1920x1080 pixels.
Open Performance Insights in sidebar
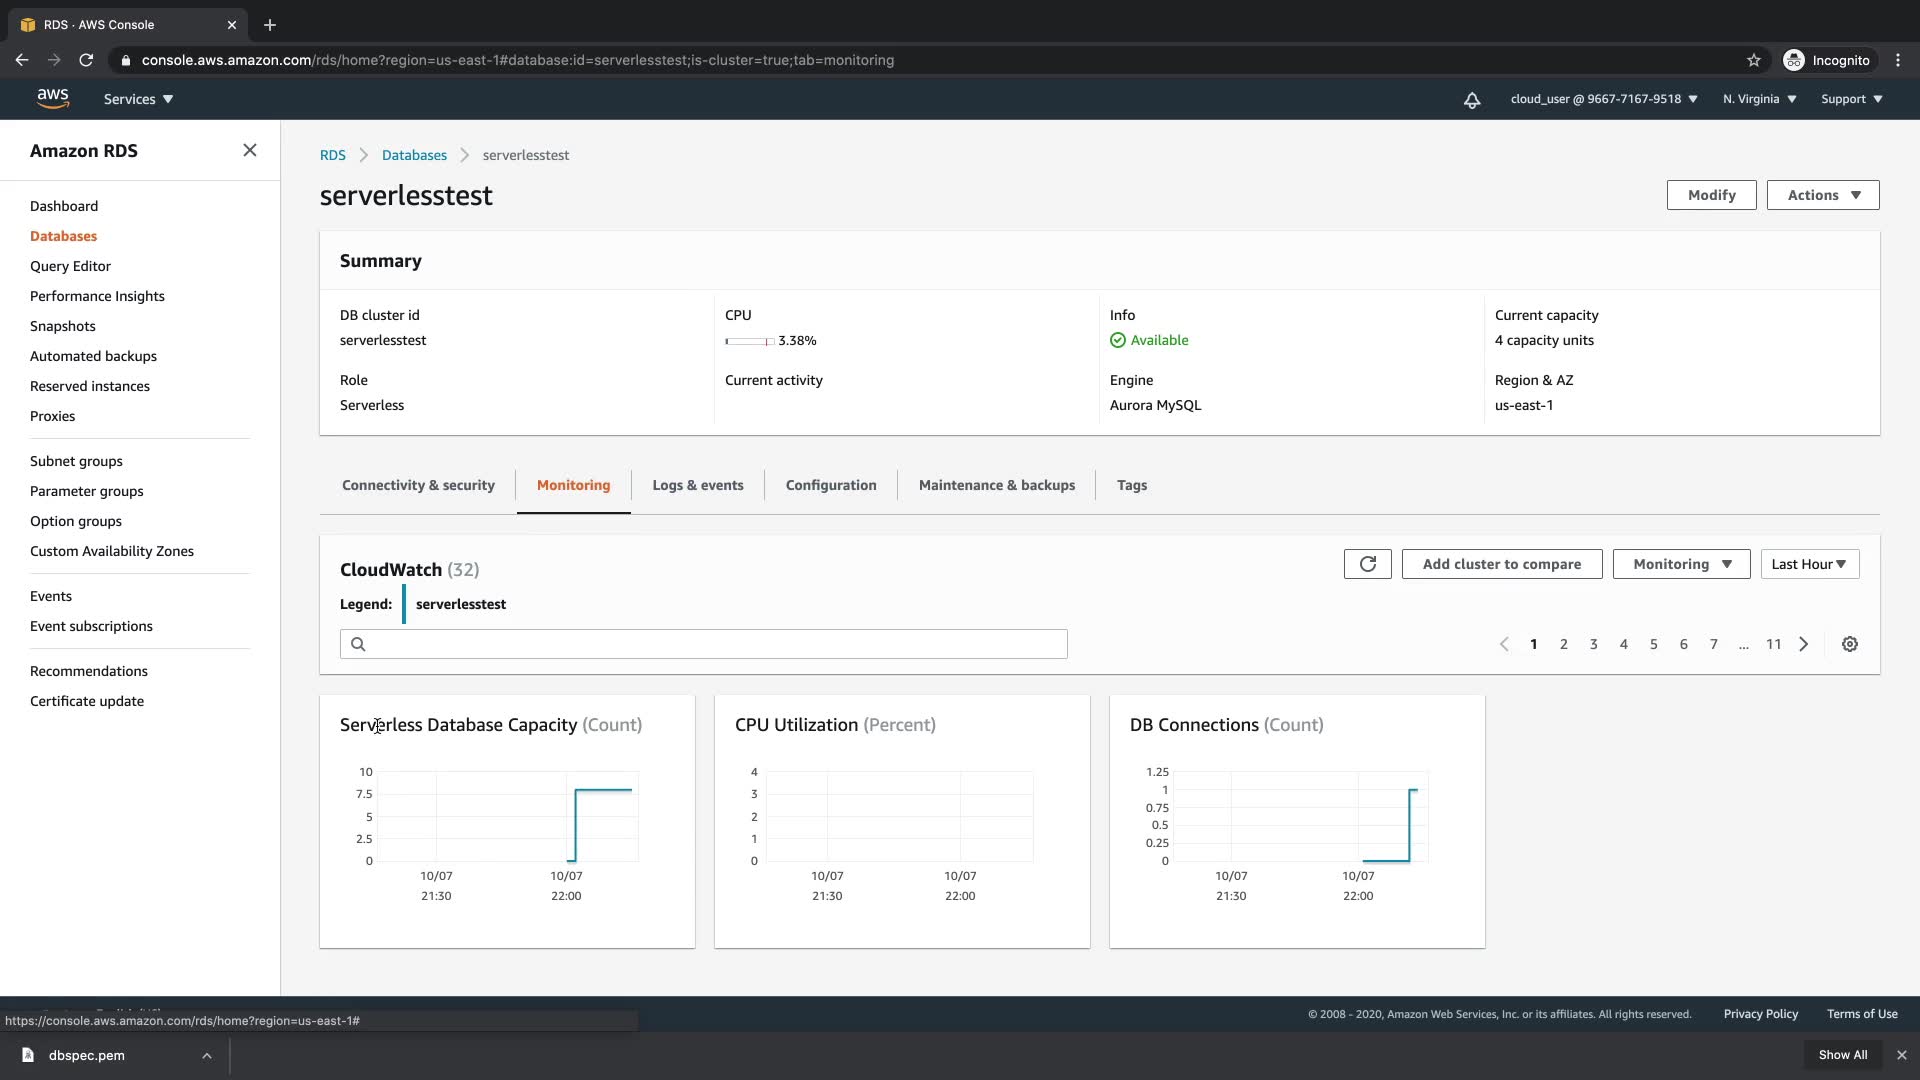pyautogui.click(x=97, y=296)
